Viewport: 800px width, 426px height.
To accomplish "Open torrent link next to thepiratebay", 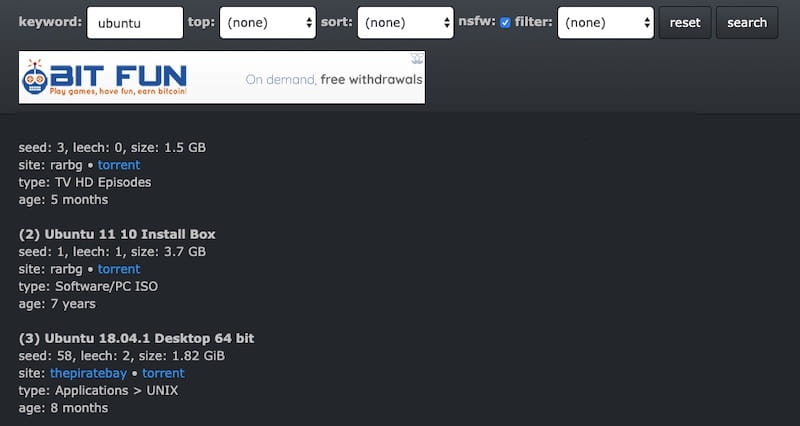I will tap(163, 373).
